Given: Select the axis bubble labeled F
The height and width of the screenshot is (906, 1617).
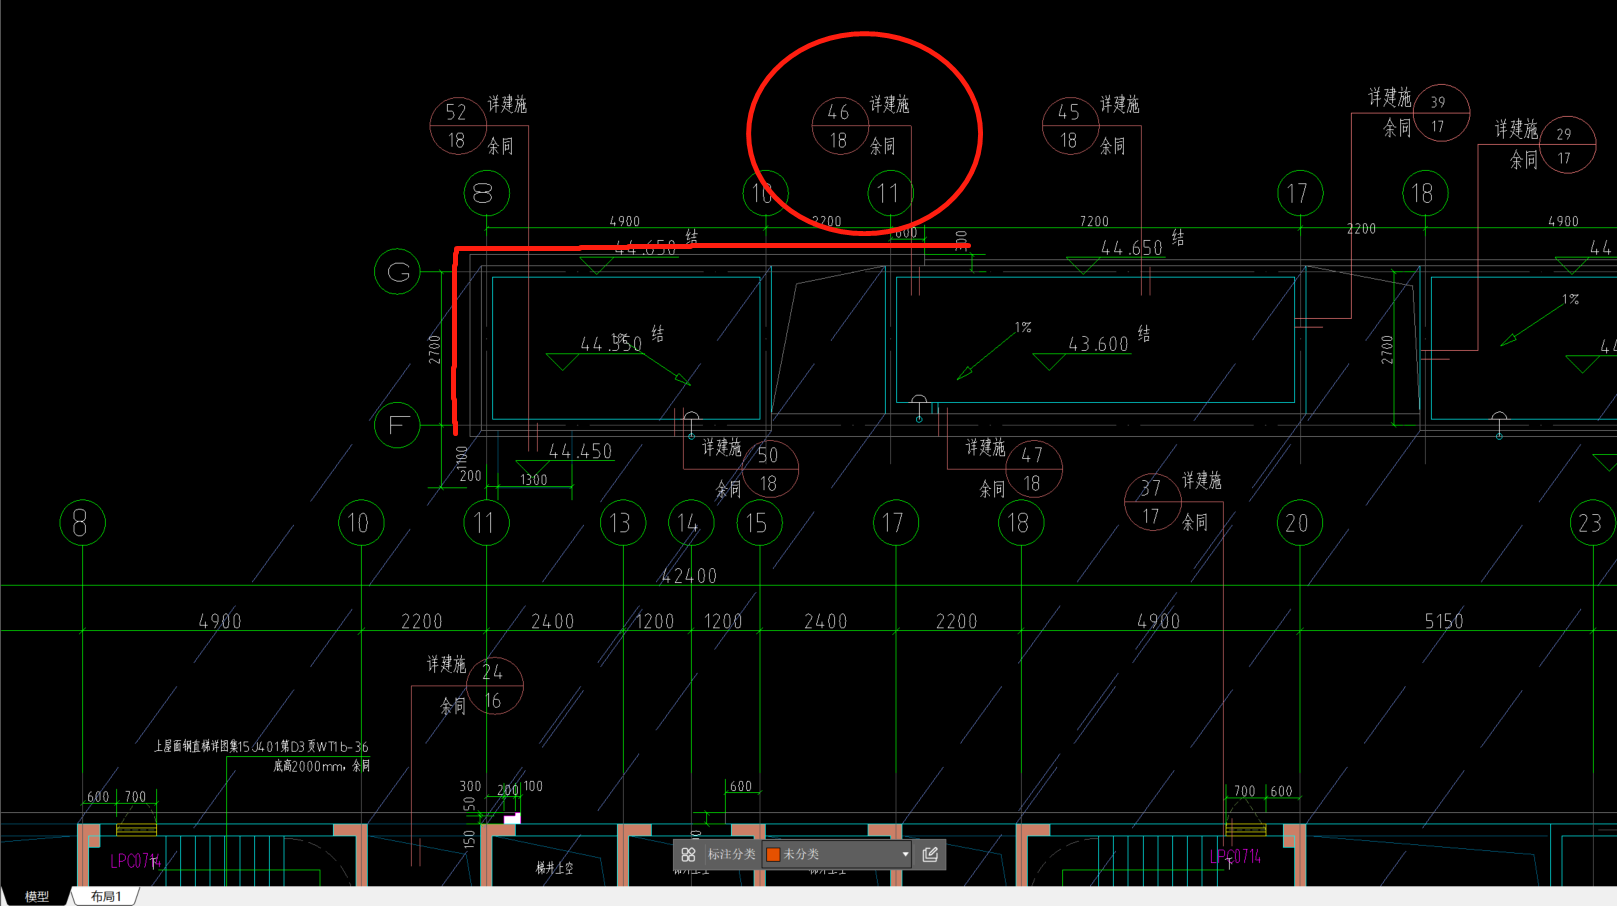Looking at the screenshot, I should pos(397,425).
